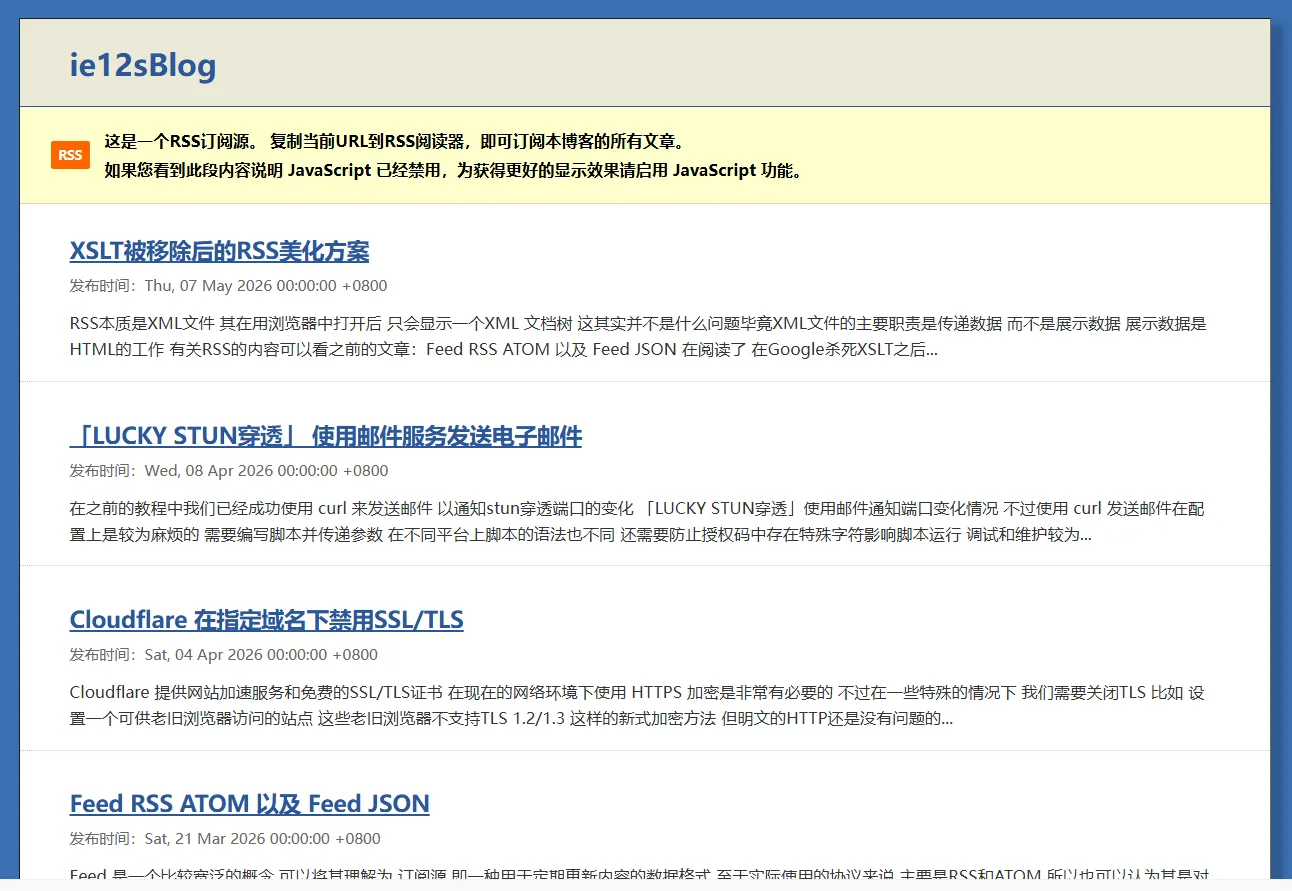Open the article XSLT被移除后的RSS美化方案
This screenshot has height=891, width=1292.
coord(219,251)
